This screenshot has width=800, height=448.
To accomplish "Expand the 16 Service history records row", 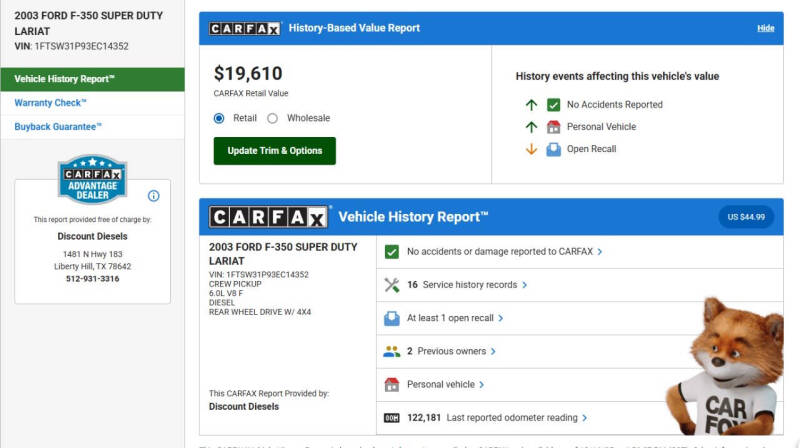I will tap(466, 285).
